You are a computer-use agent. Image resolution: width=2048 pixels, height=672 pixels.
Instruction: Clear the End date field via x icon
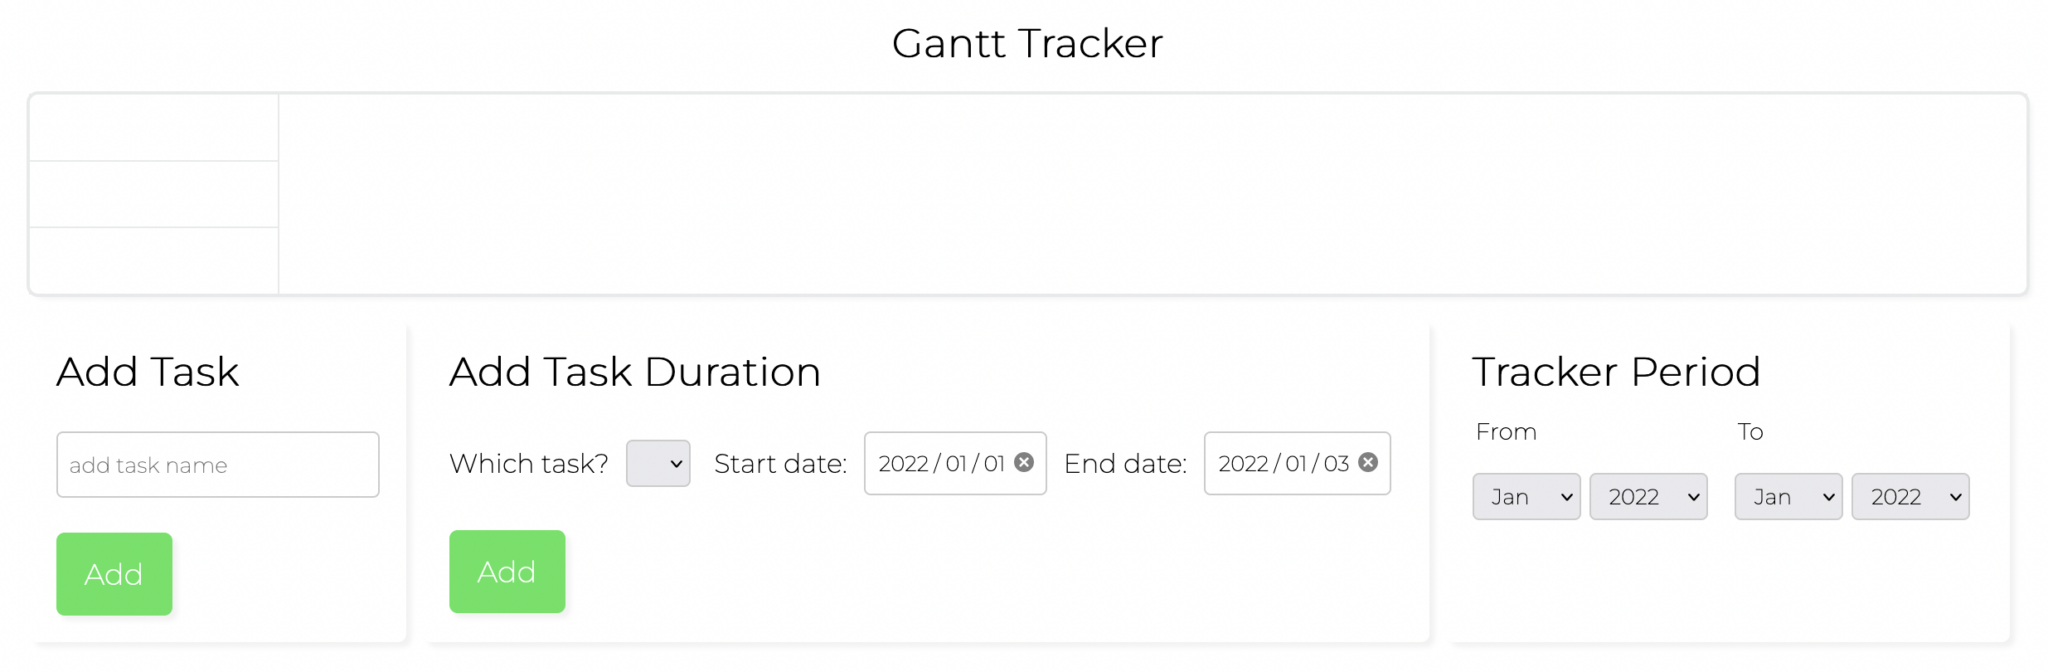1368,462
